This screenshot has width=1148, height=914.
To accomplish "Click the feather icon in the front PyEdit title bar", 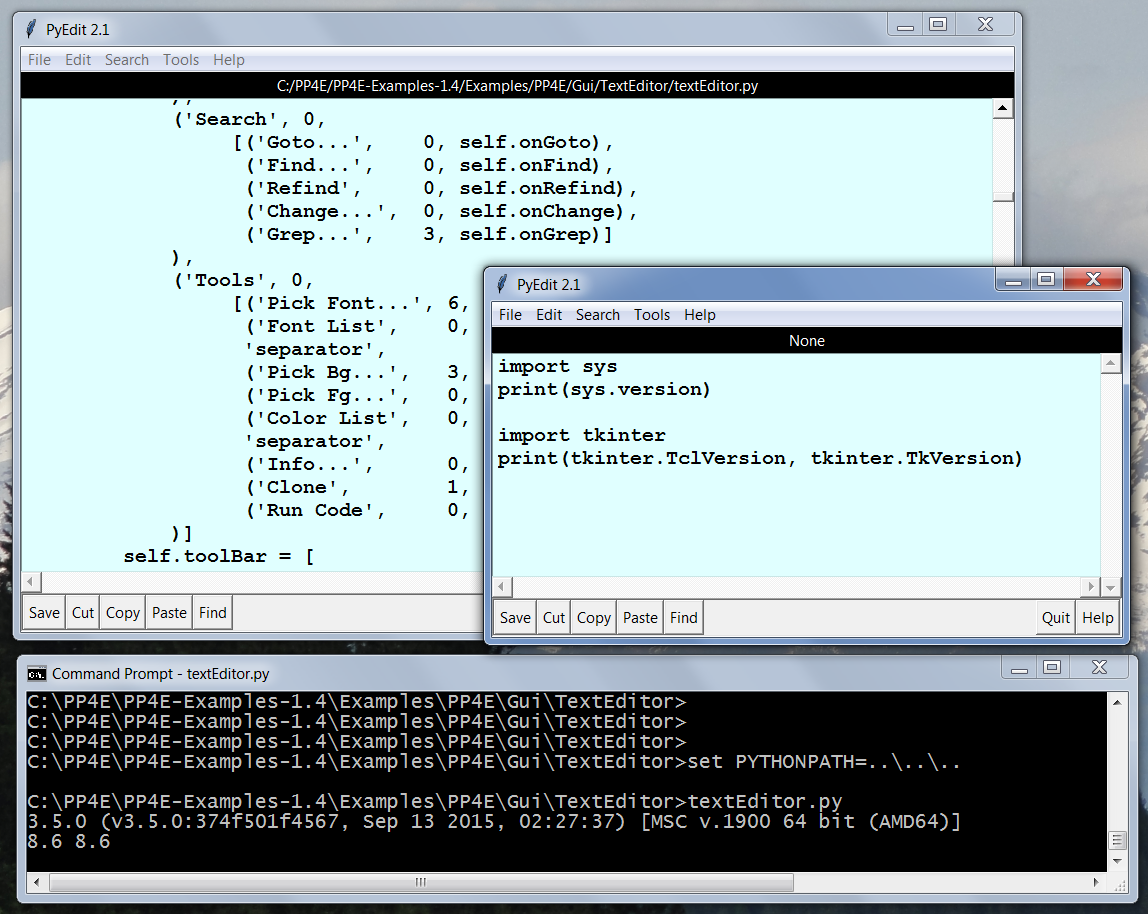I will (x=503, y=284).
